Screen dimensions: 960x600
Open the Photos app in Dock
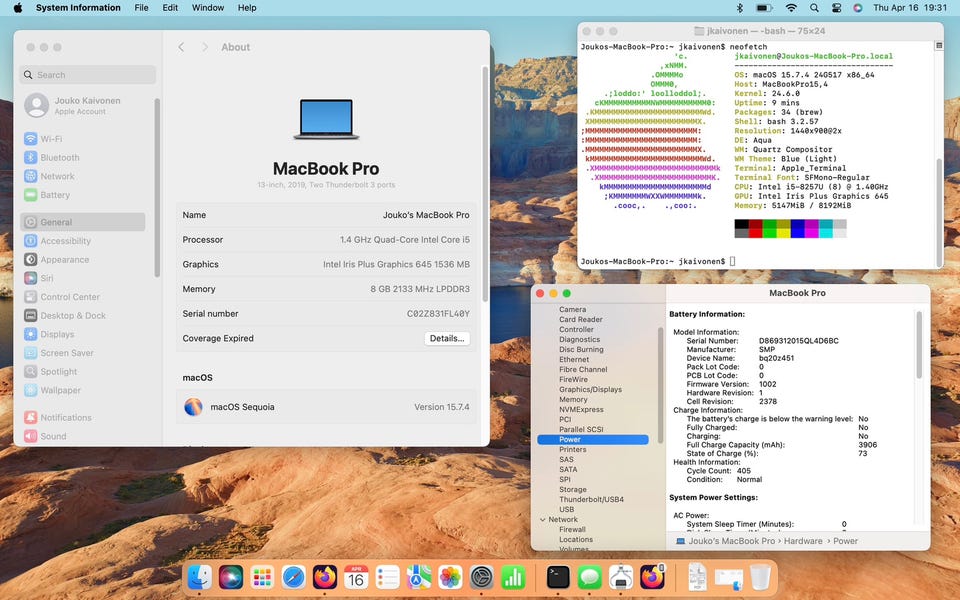point(451,577)
